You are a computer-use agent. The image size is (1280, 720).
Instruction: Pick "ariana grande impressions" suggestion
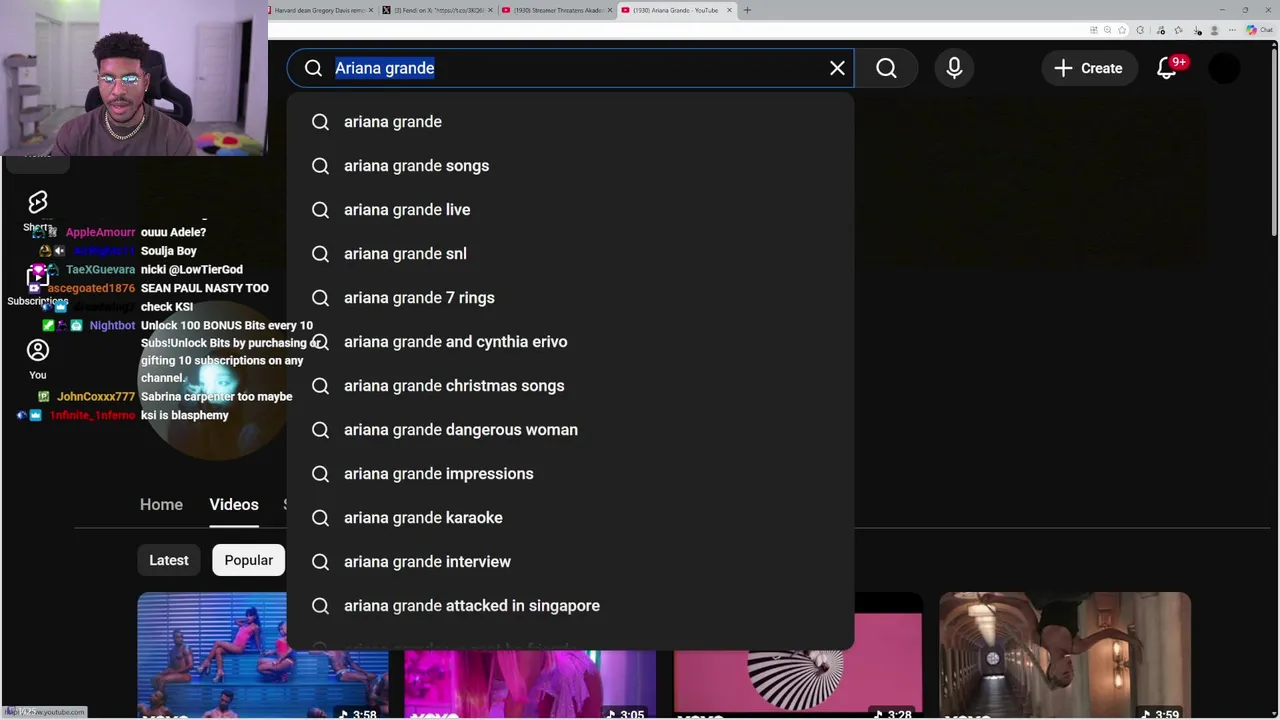pos(570,474)
